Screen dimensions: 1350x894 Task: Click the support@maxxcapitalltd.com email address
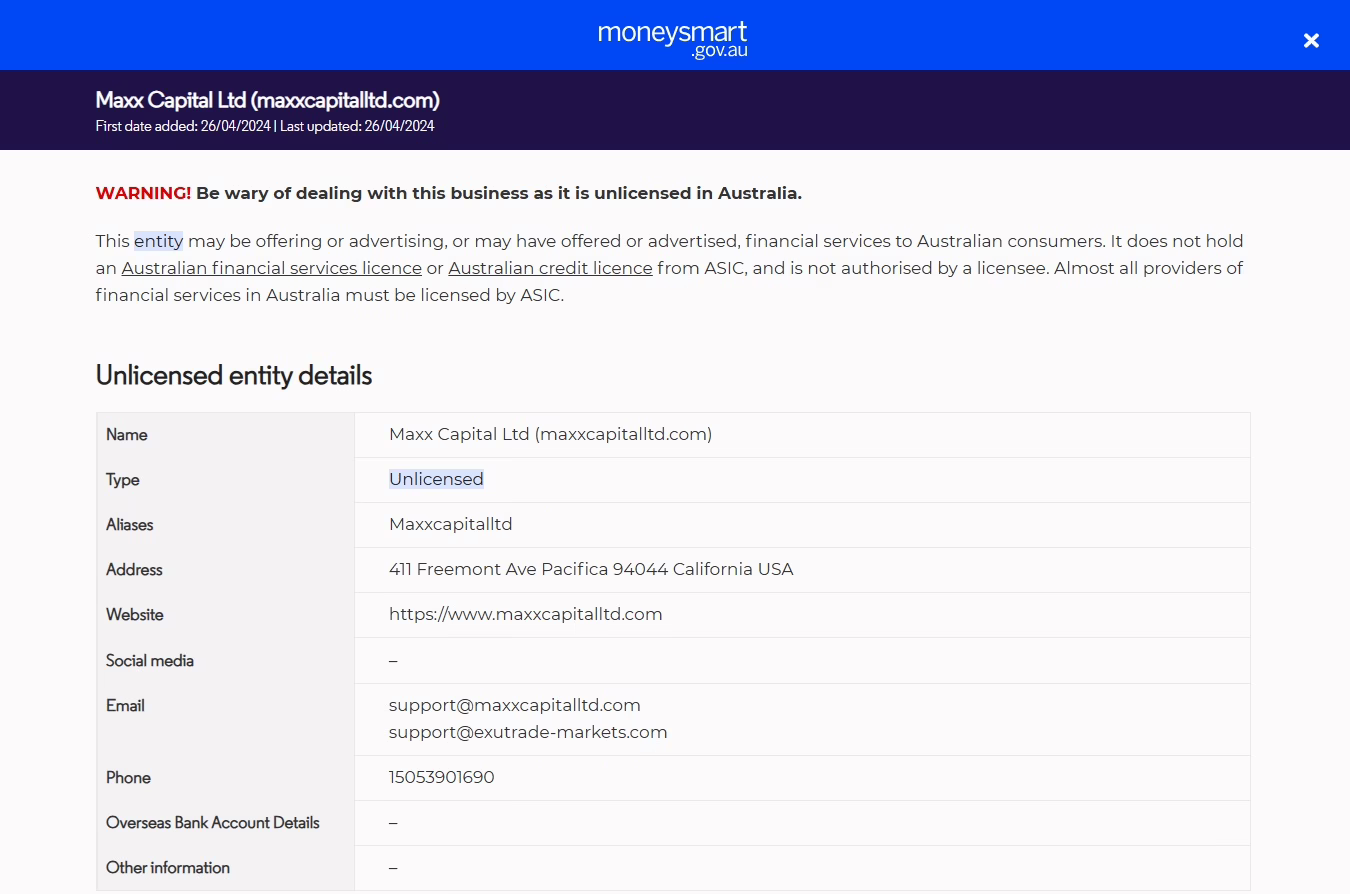515,705
